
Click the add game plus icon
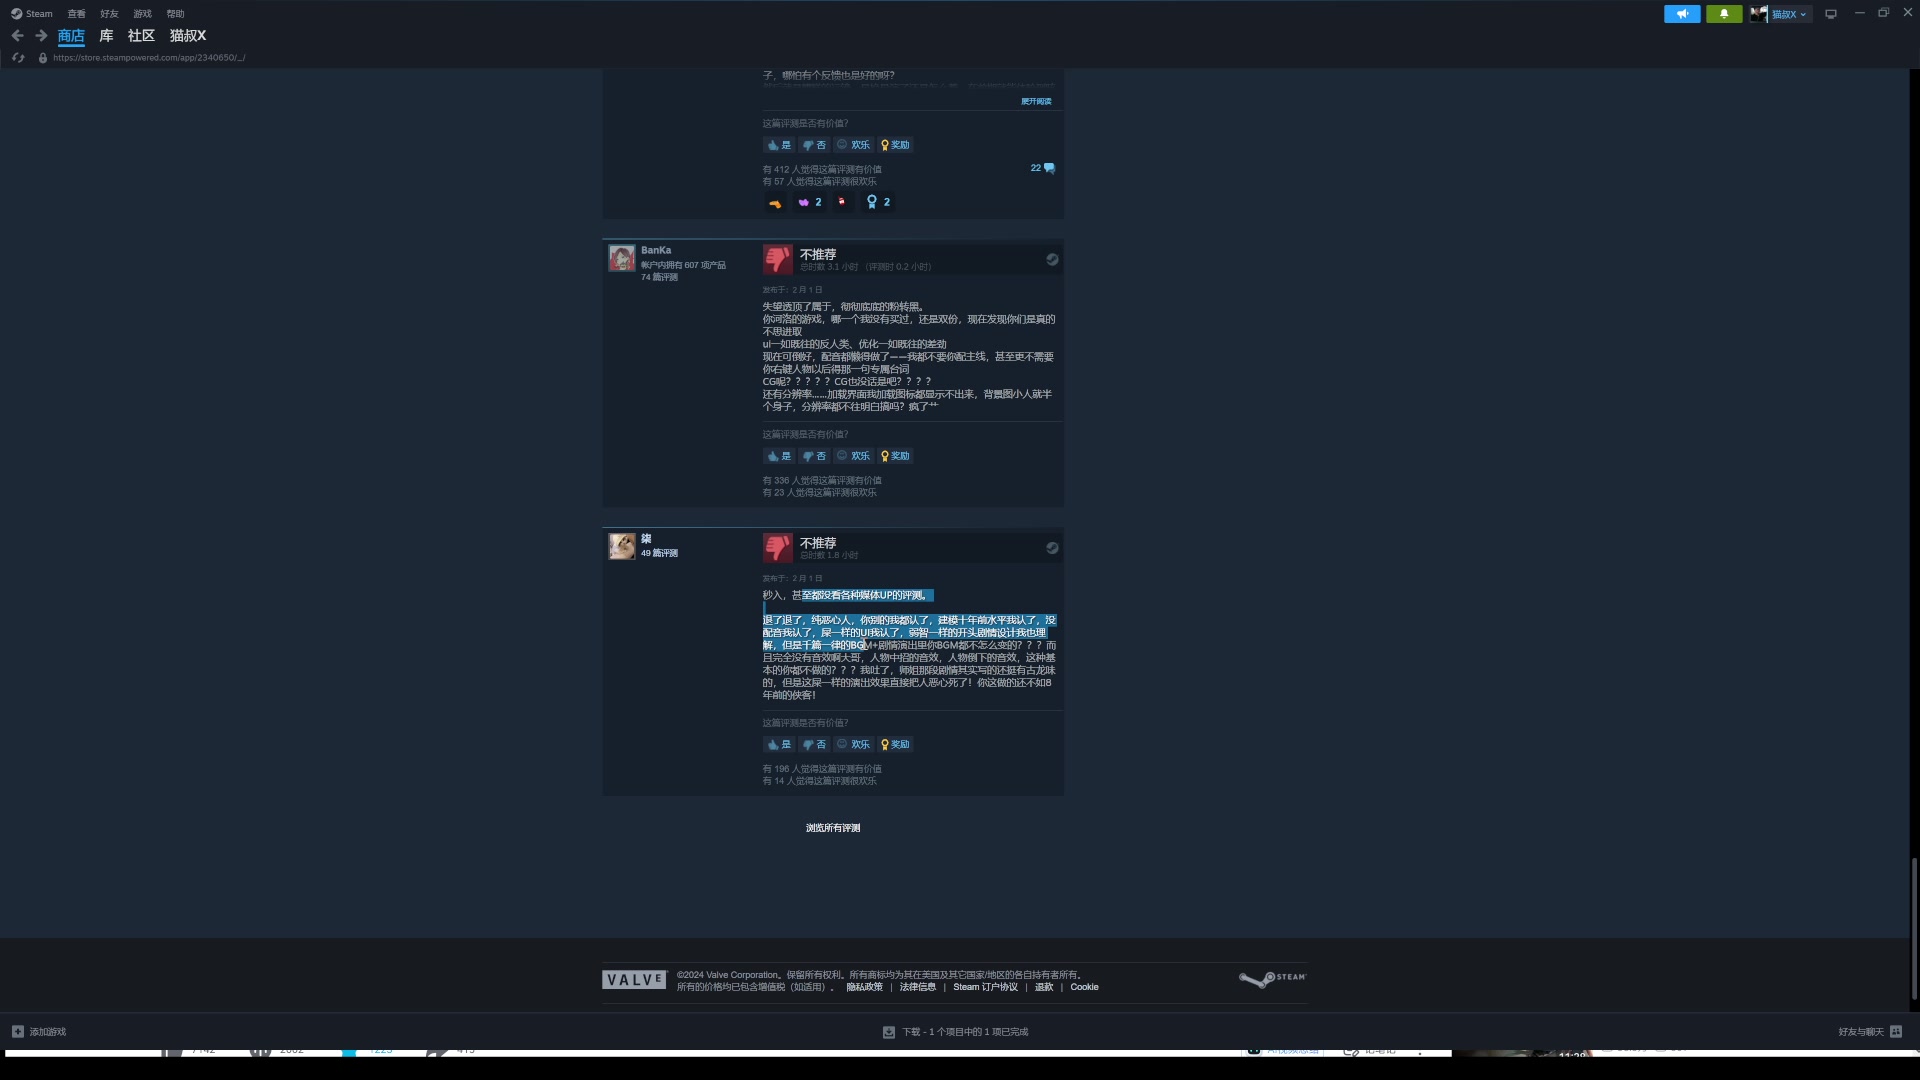(18, 1032)
